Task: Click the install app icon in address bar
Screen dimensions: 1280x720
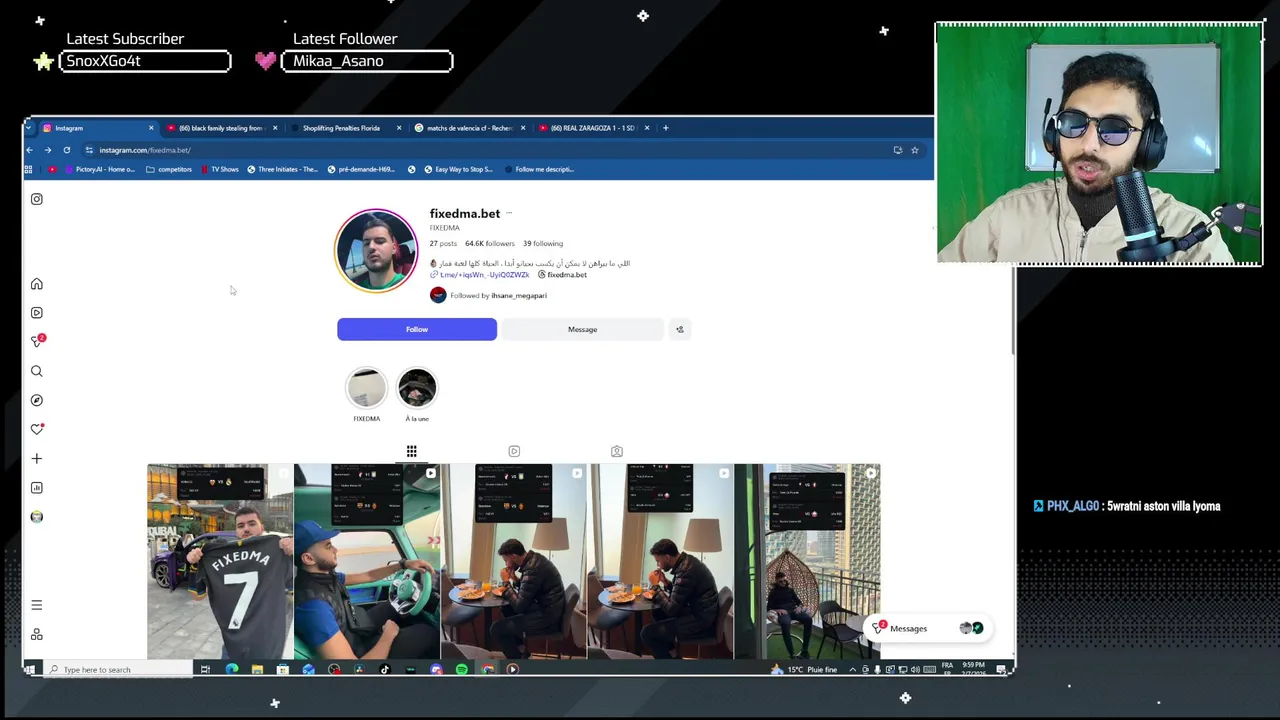Action: point(897,150)
